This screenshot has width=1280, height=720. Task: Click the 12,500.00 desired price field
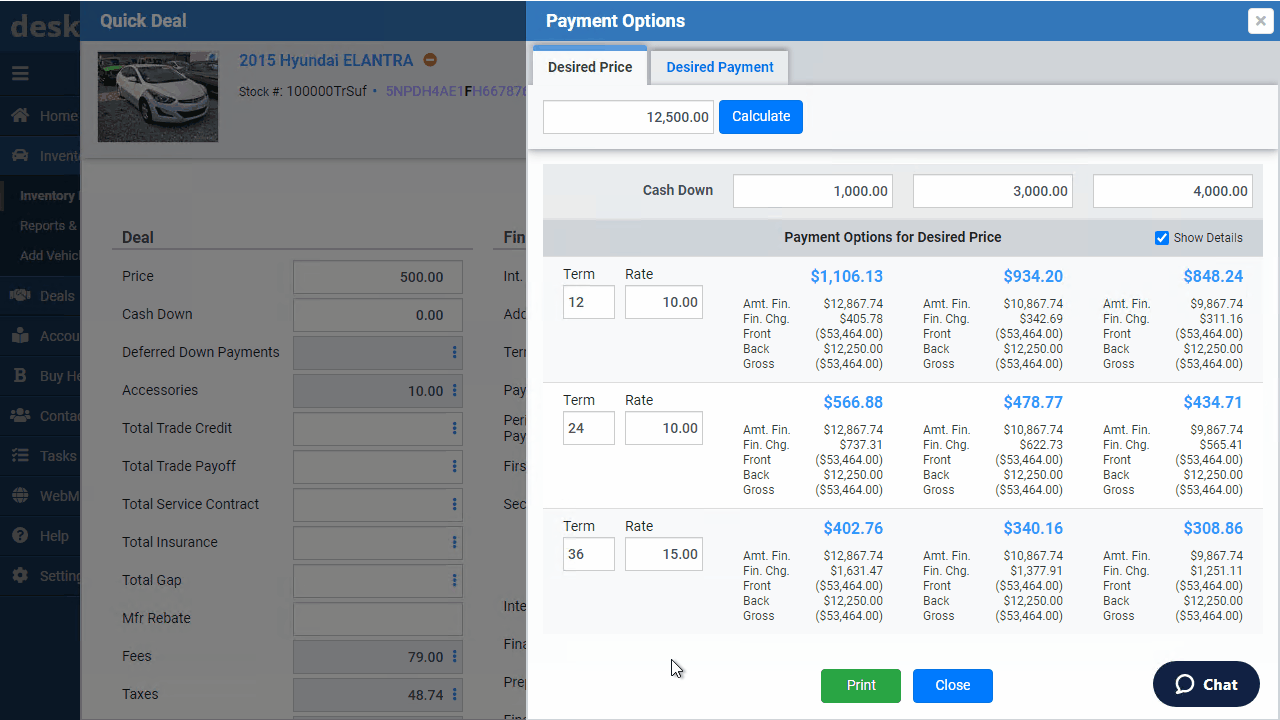628,117
